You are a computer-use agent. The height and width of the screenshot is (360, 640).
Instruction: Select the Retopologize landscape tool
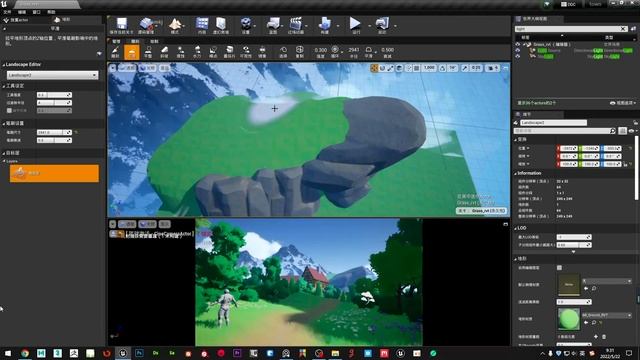tap(229, 52)
